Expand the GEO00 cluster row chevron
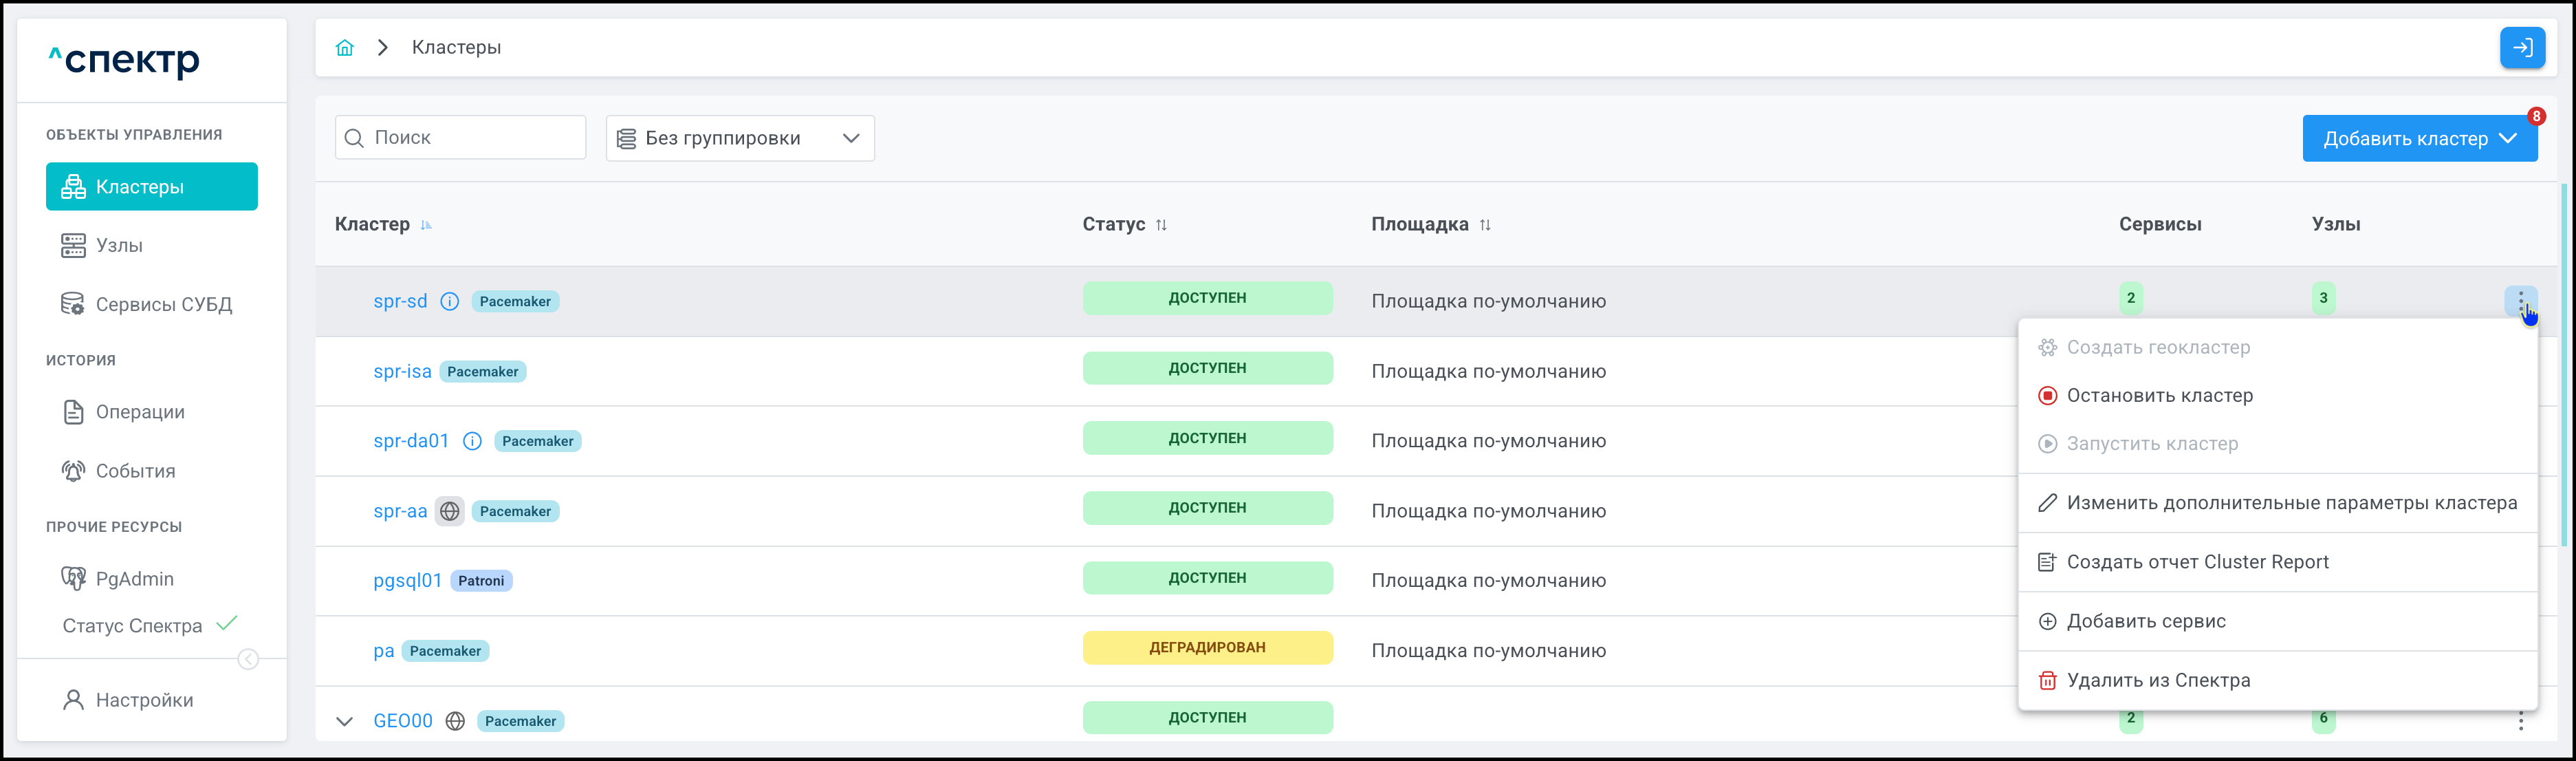Screen dimensions: 2576x761 coord(344,721)
